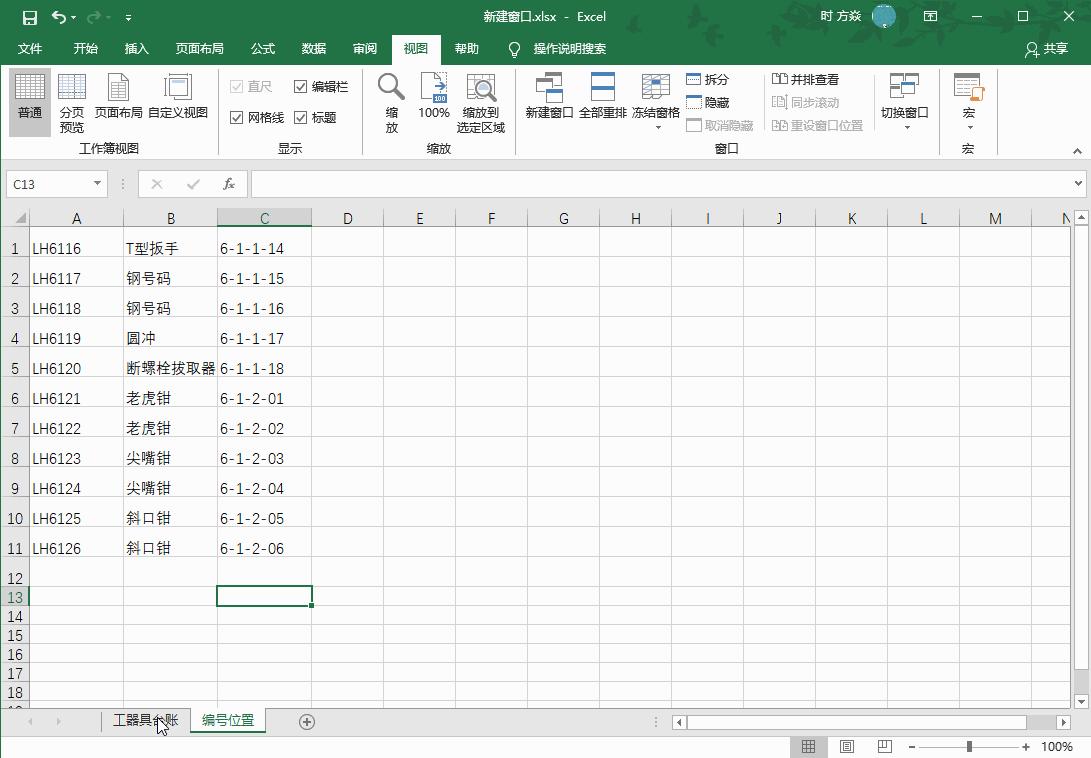1091x758 pixels.
Task: Open the 切换窗口 dropdown
Action: click(904, 100)
